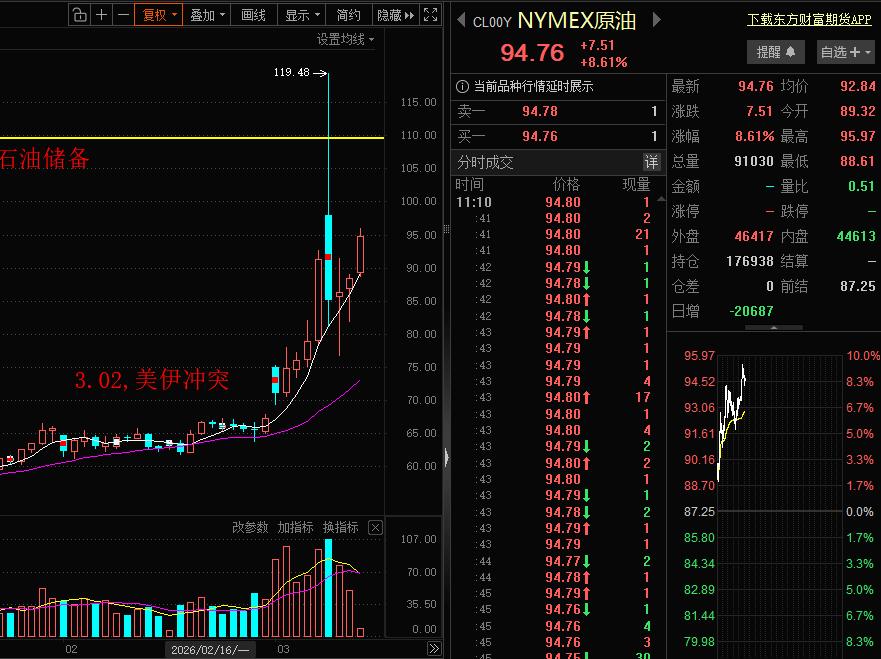Click 加指标 to add indicator
881x659 pixels.
[295, 528]
